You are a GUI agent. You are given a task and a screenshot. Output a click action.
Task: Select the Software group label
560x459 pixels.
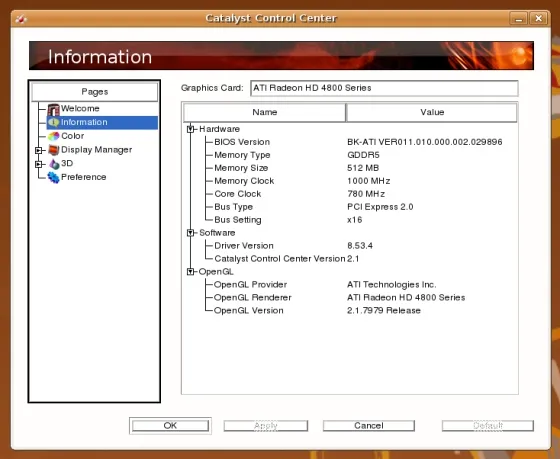pos(217,233)
